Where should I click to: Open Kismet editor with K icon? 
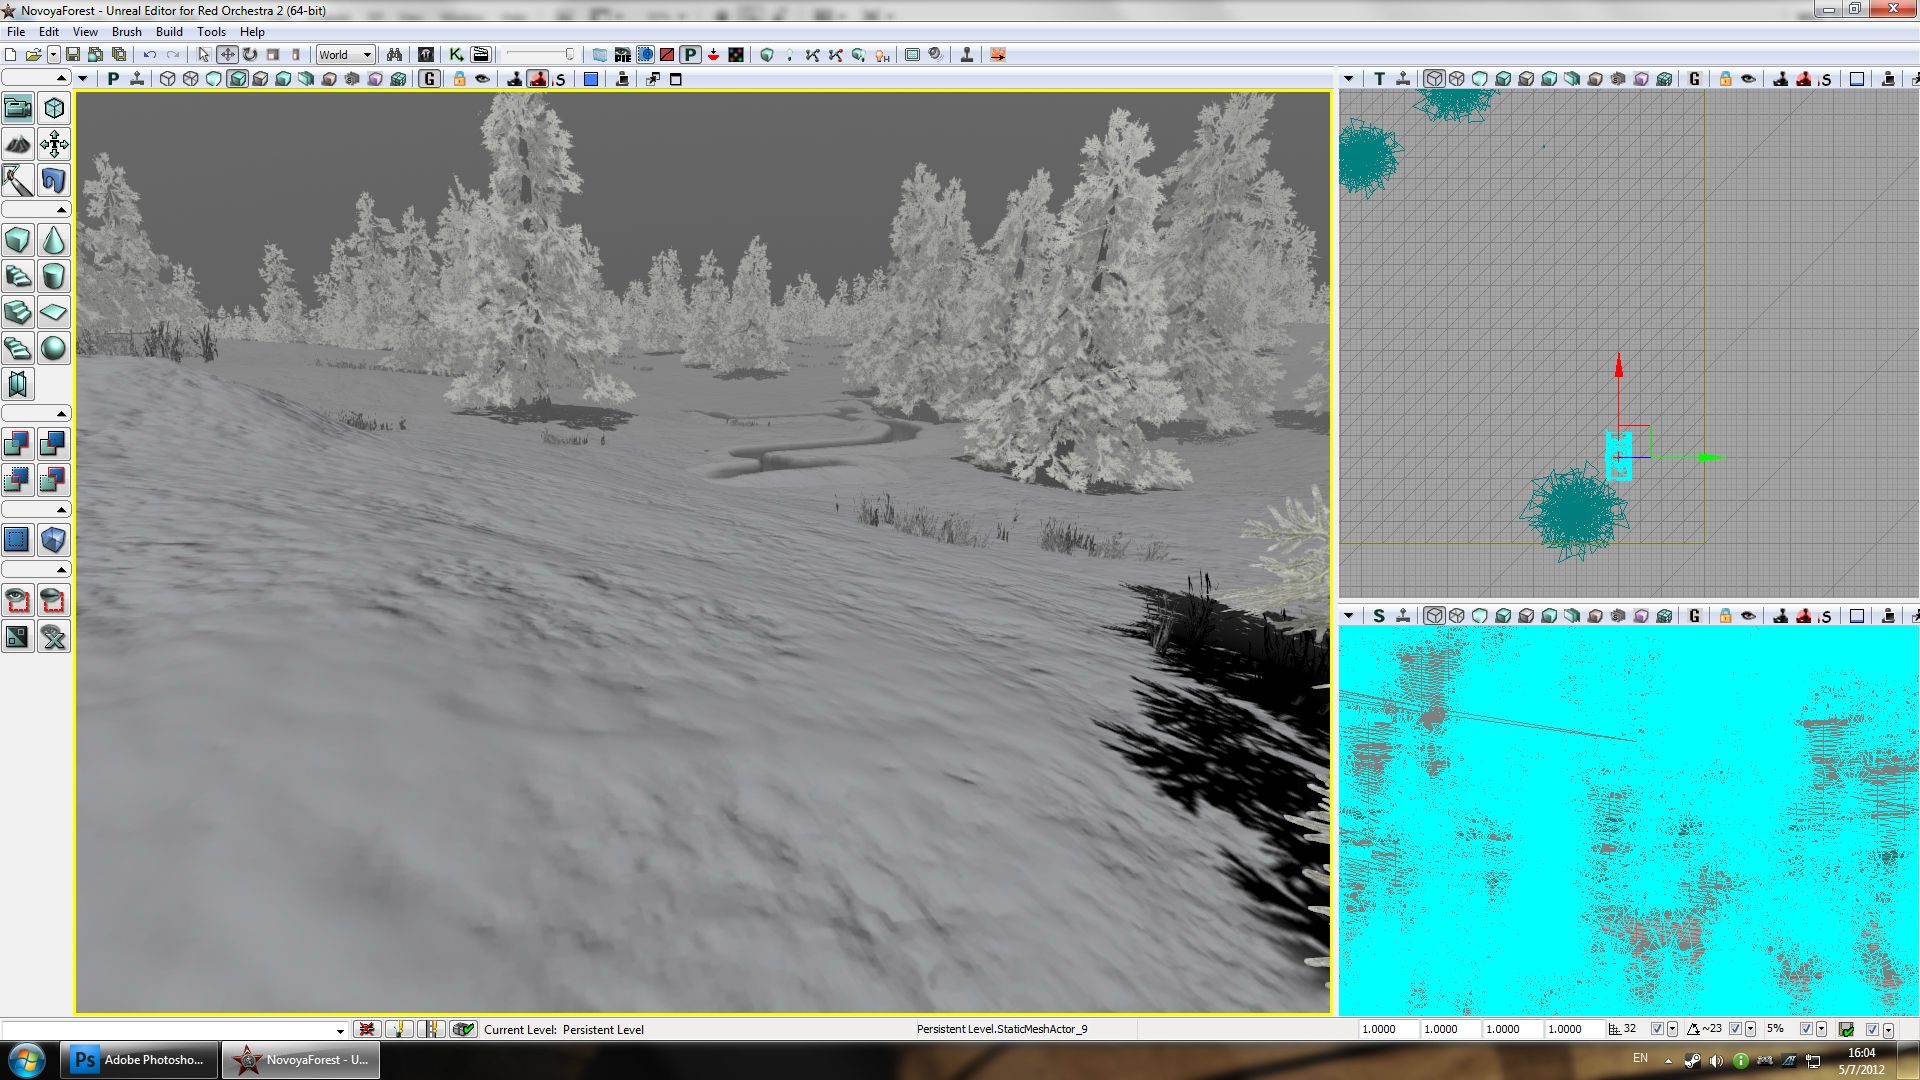(456, 55)
